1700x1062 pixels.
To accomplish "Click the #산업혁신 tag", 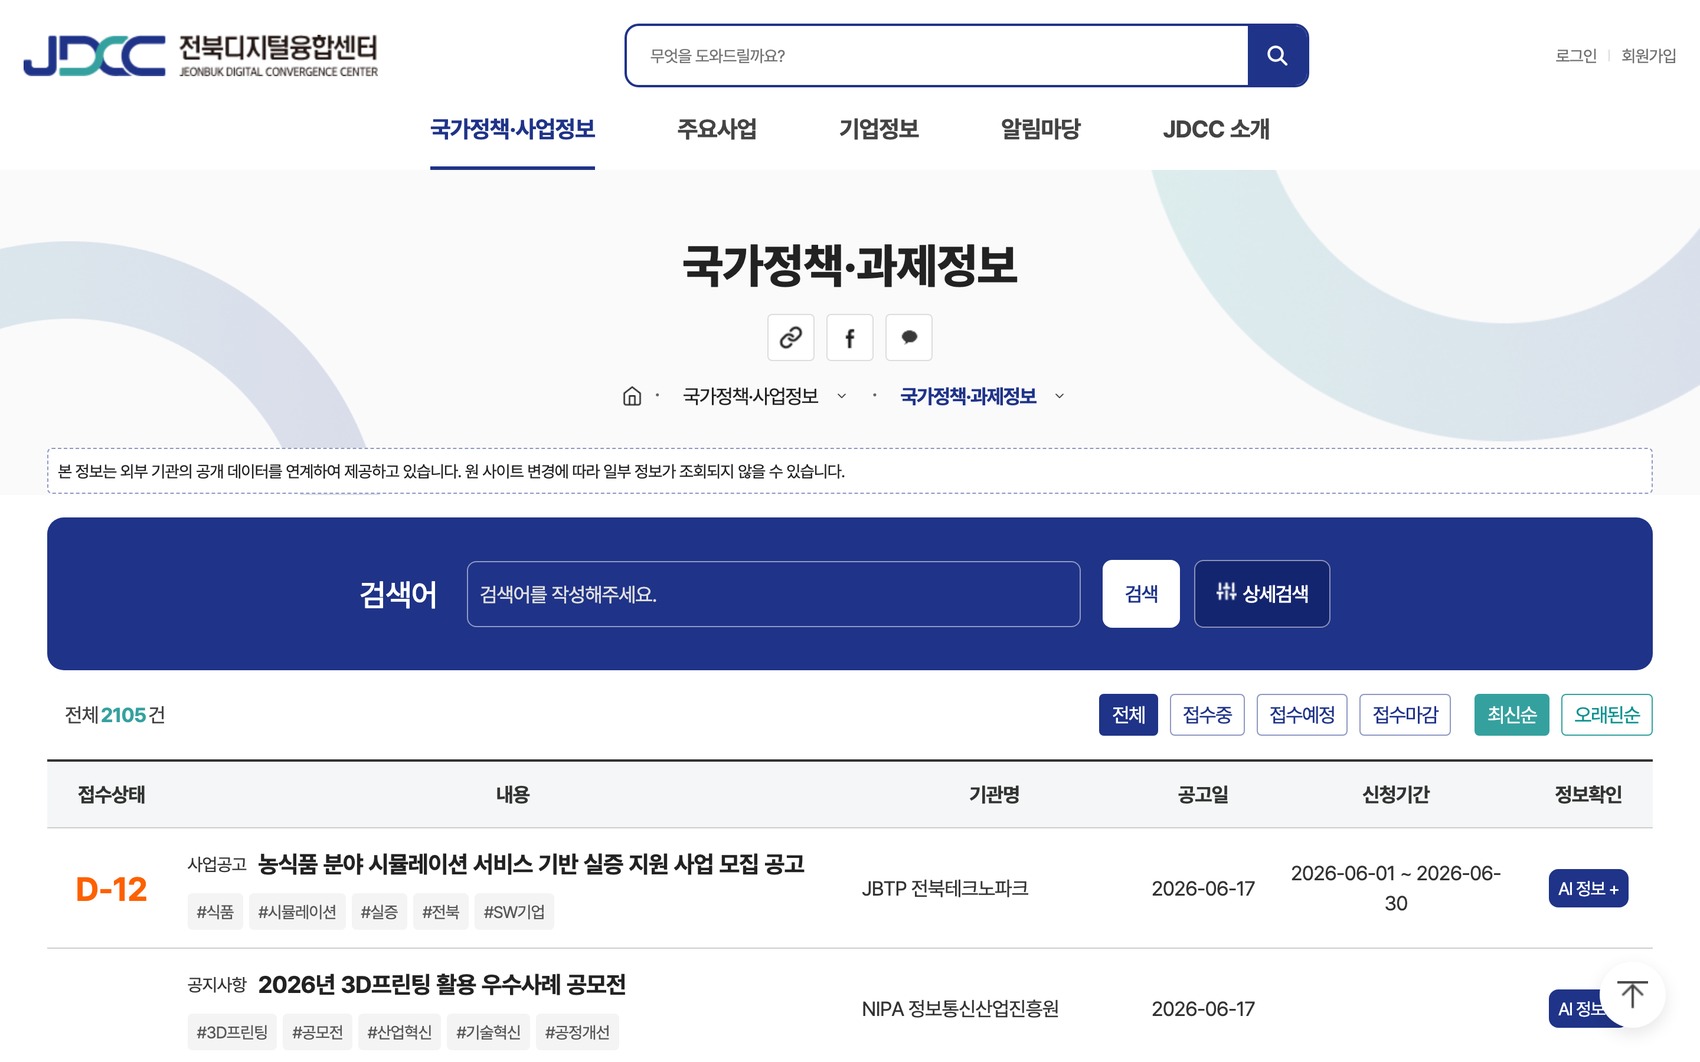I will [x=399, y=1032].
